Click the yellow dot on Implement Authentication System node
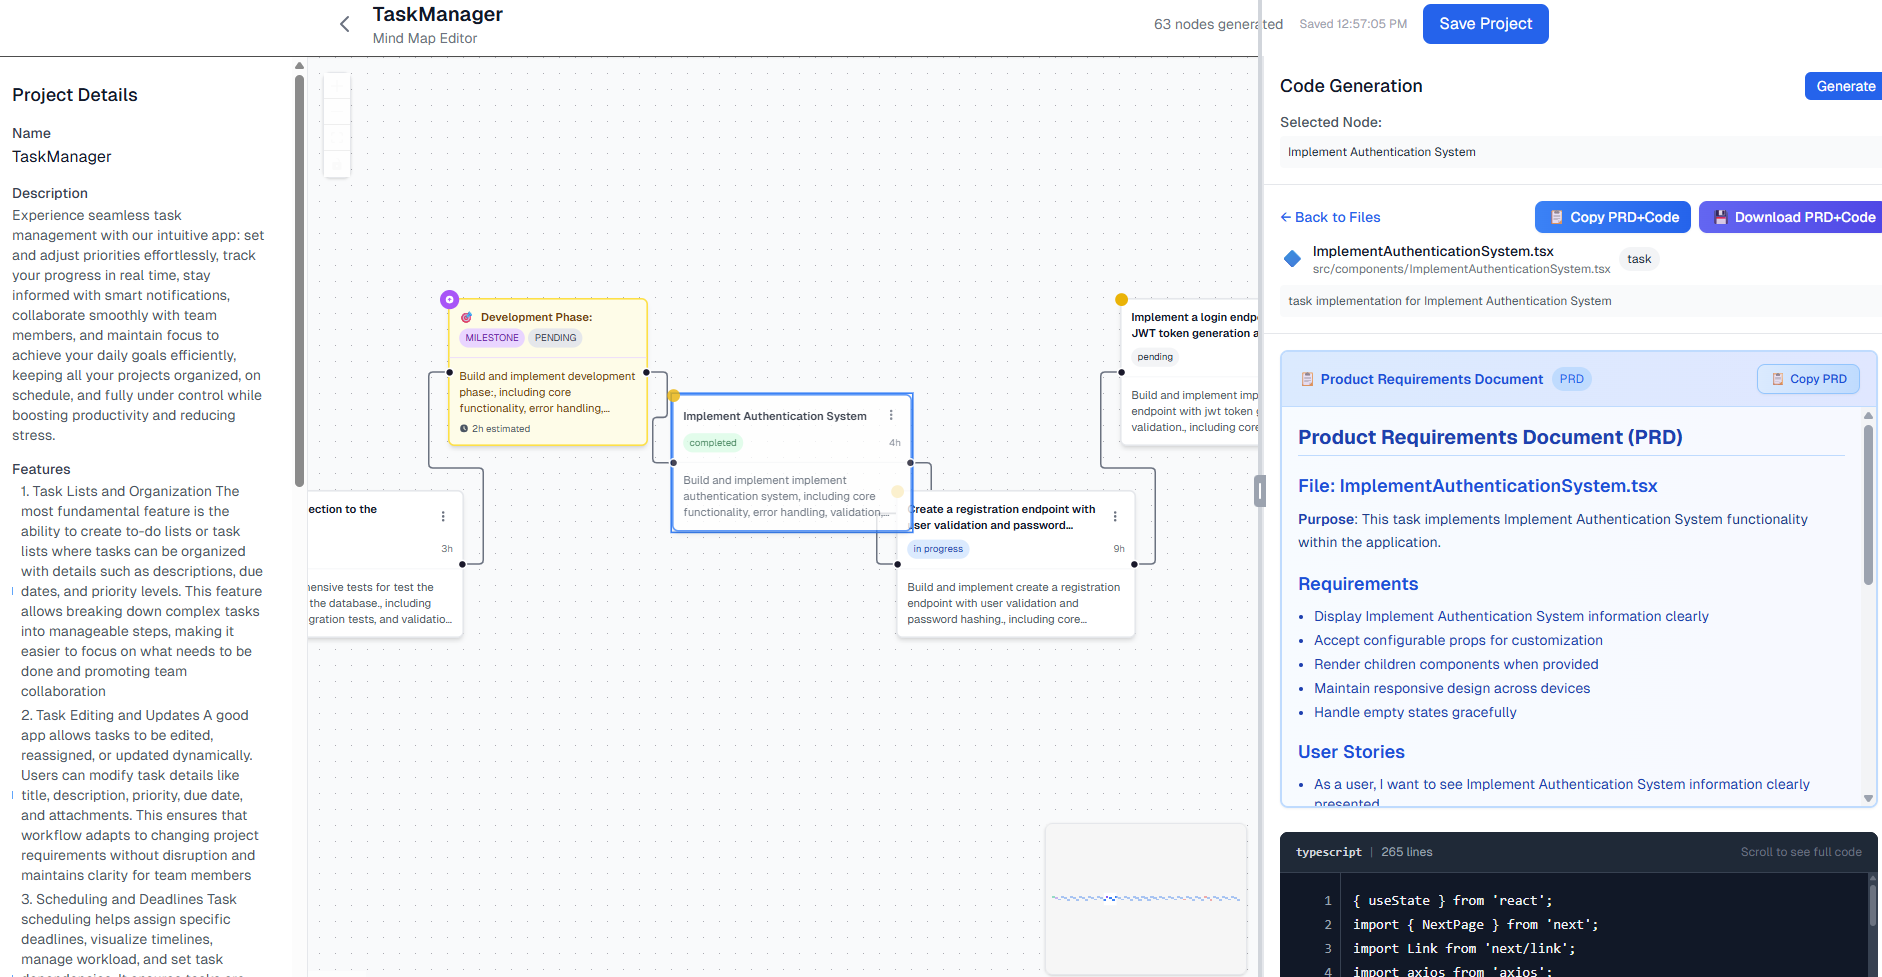 [674, 396]
